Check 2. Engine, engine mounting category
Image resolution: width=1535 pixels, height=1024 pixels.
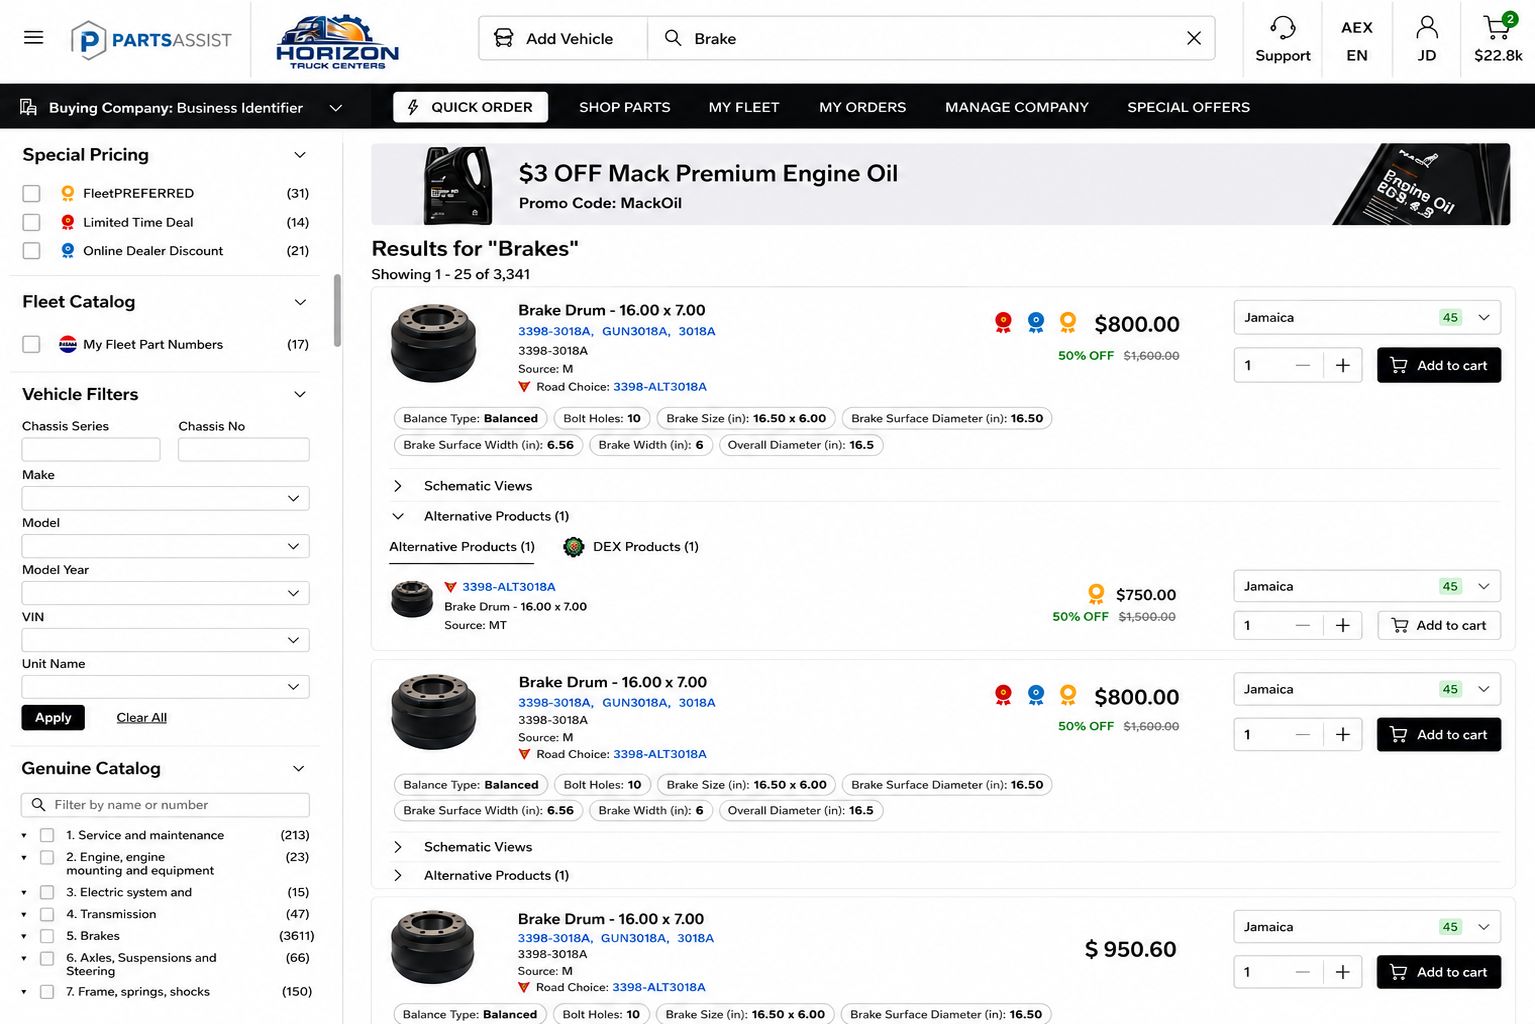[x=47, y=857]
